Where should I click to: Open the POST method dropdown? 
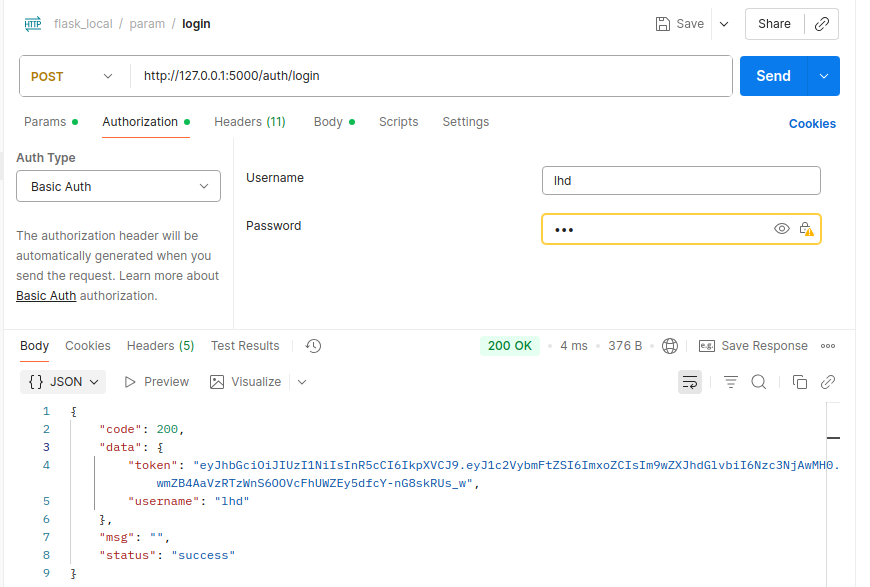tap(74, 76)
